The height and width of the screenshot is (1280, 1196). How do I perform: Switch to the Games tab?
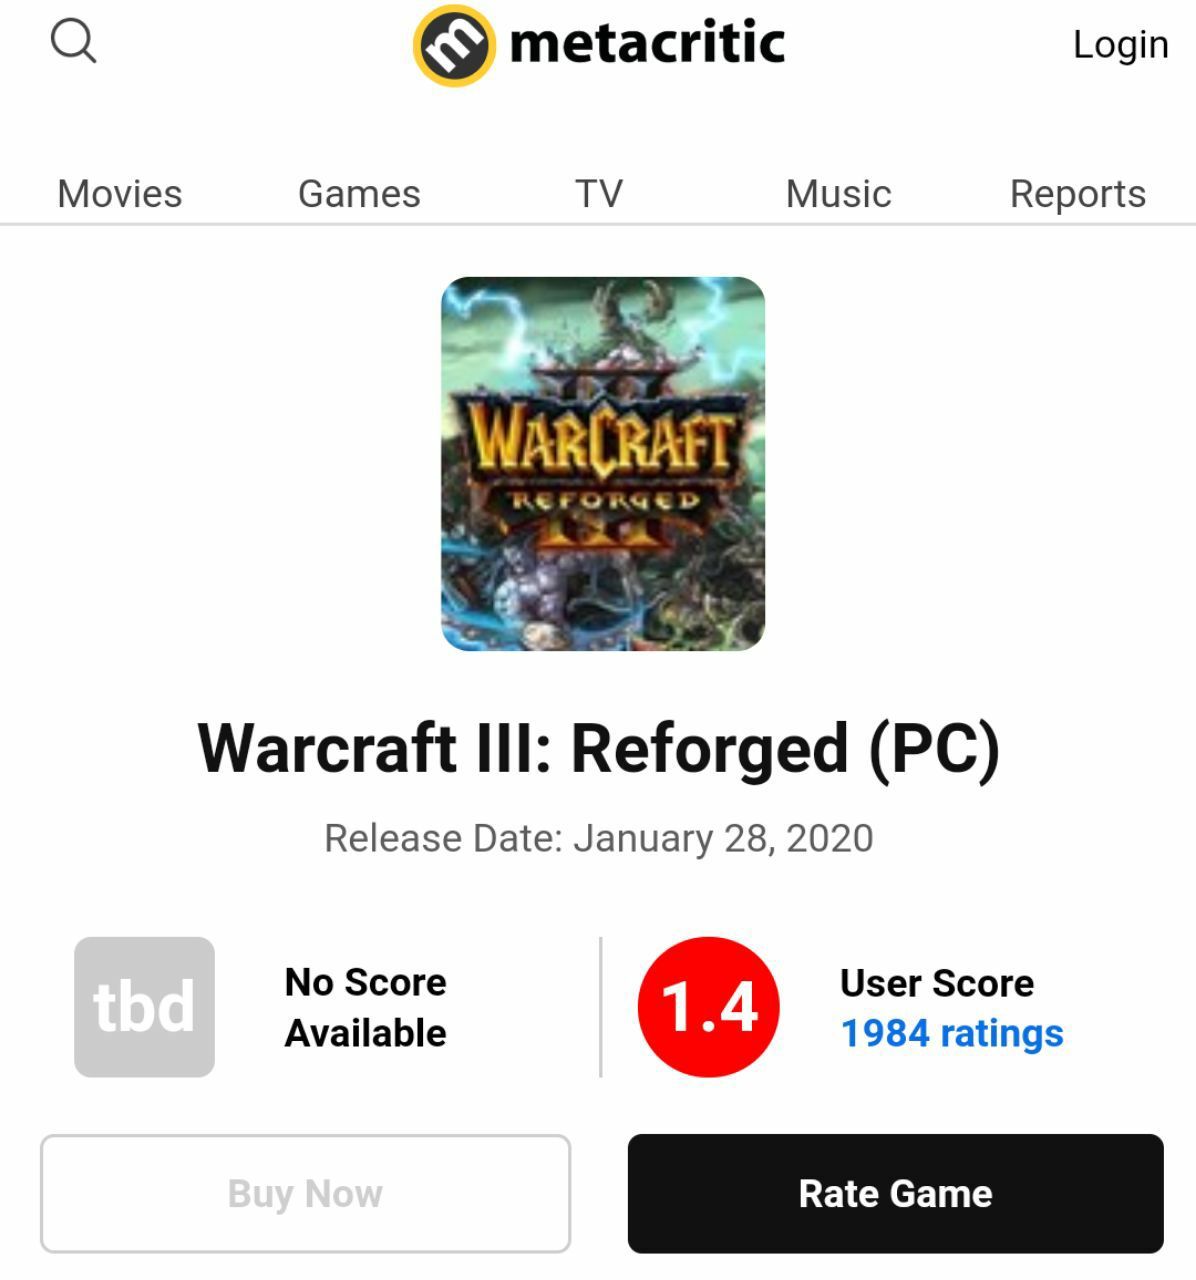pos(359,193)
